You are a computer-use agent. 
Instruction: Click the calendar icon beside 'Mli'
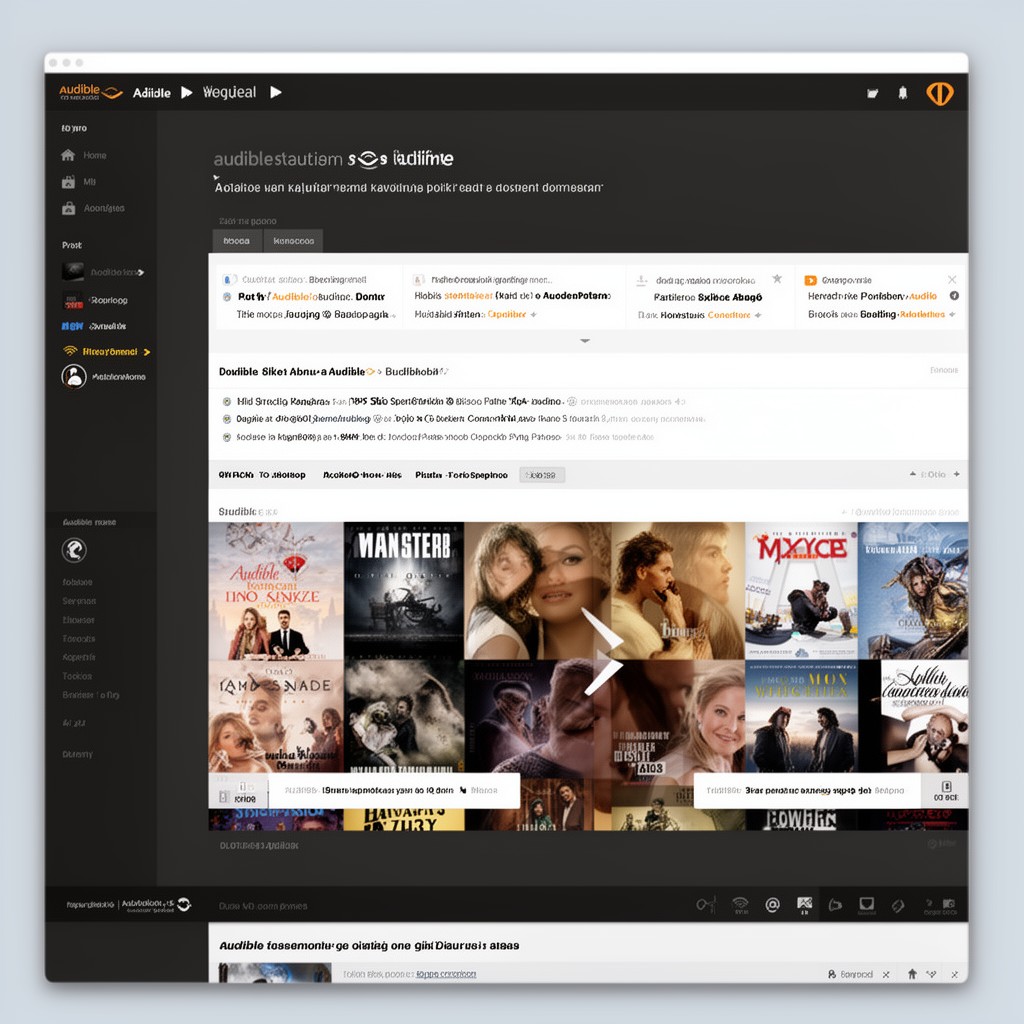[x=68, y=182]
